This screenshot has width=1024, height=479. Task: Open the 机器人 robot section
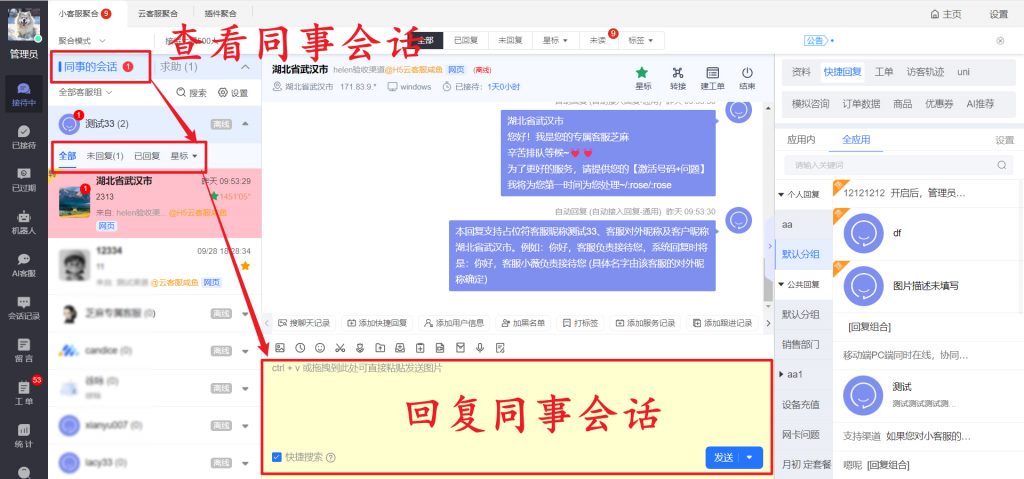pyautogui.click(x=24, y=223)
